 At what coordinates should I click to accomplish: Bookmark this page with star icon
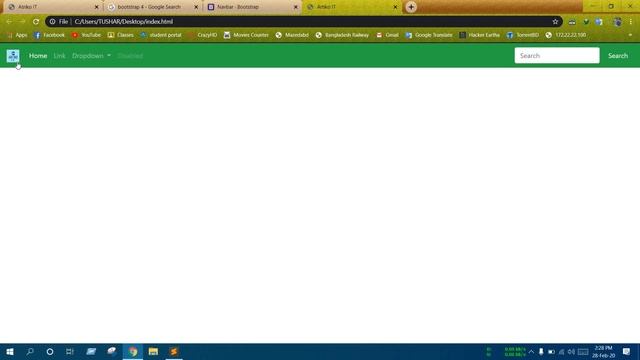(x=555, y=21)
